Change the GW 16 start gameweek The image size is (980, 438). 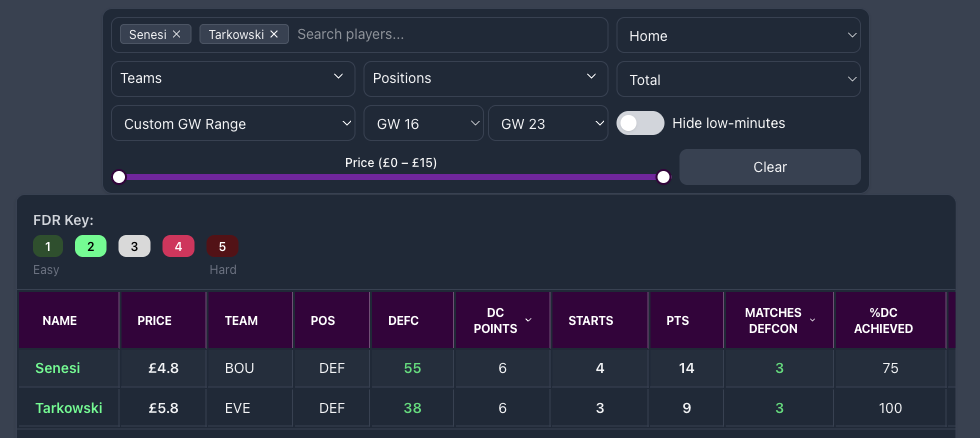pos(423,124)
